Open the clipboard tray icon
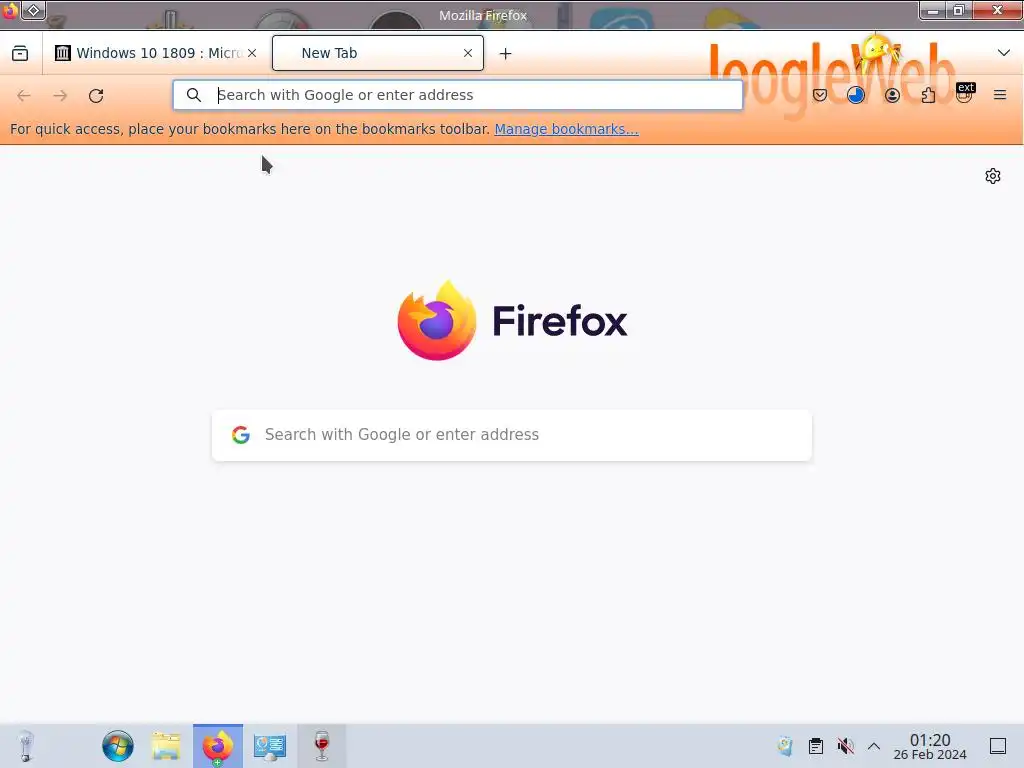 pos(816,746)
